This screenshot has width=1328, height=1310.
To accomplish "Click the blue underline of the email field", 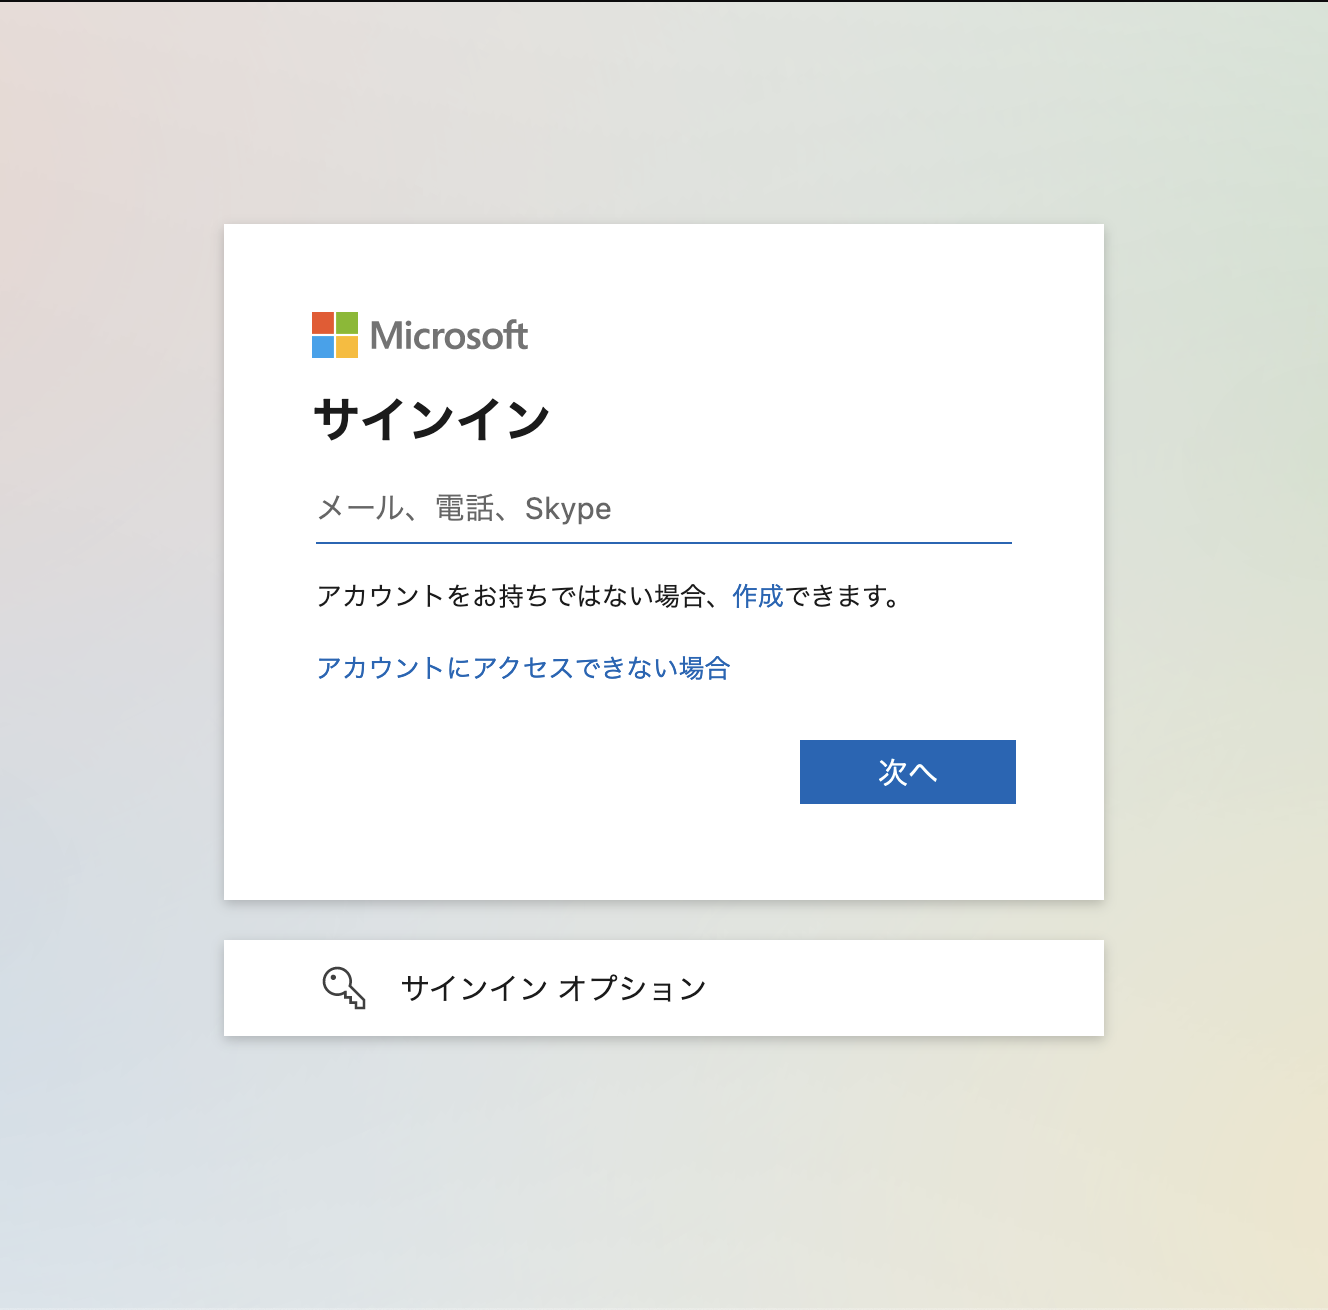I will point(664,543).
